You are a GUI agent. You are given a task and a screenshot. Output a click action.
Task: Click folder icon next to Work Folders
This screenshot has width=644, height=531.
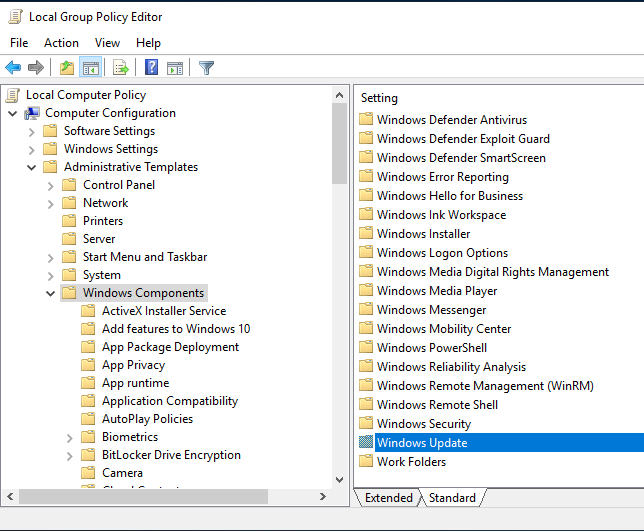[x=366, y=461]
